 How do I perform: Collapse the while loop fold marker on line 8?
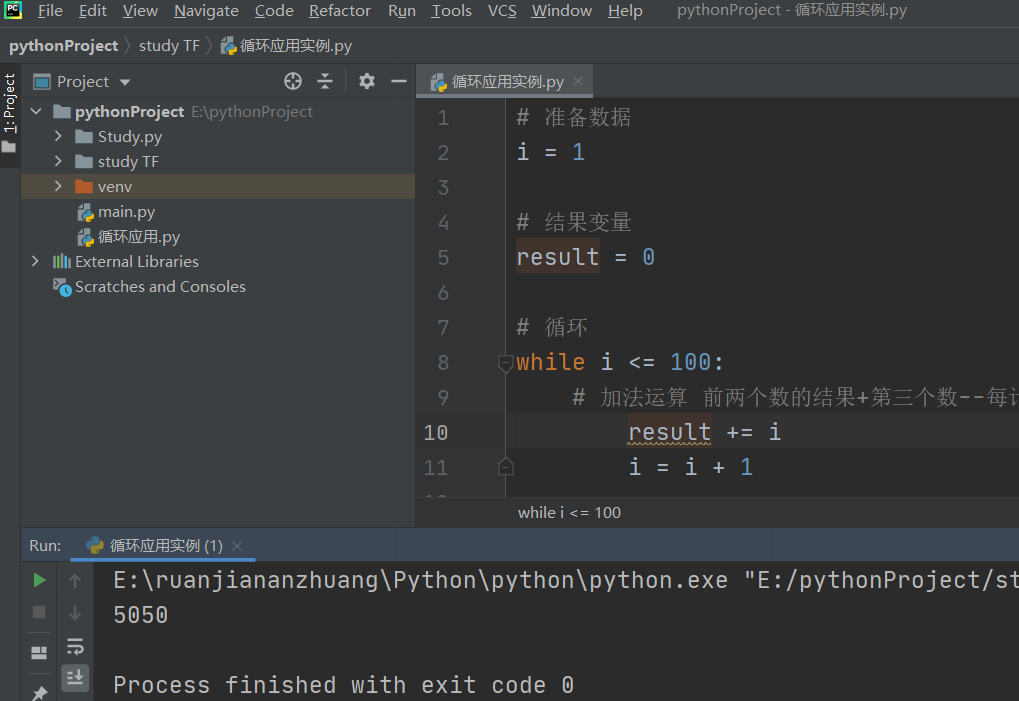tap(505, 363)
